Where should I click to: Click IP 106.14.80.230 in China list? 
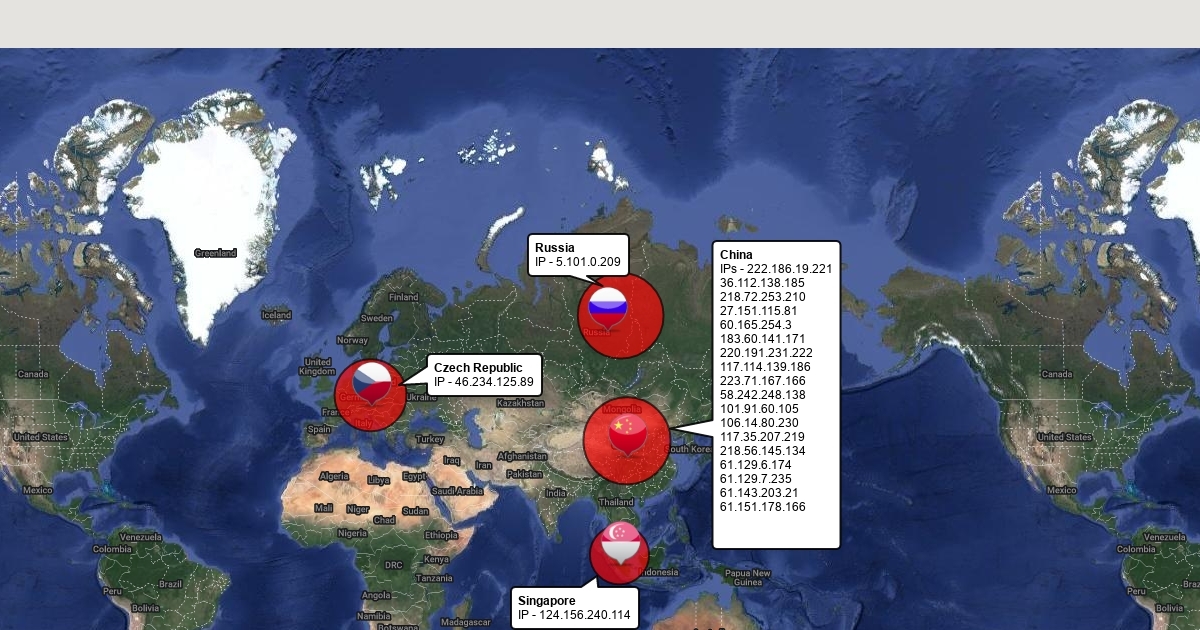click(759, 423)
